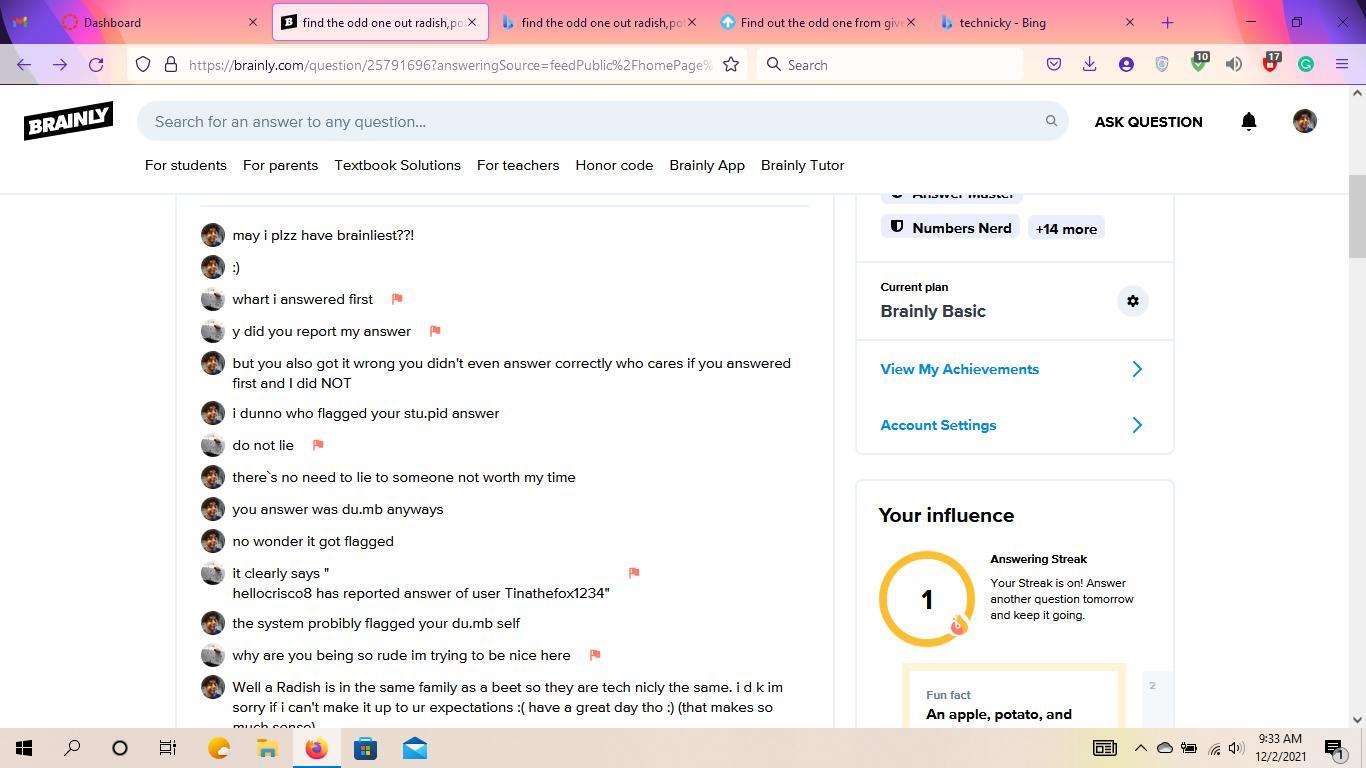This screenshot has height=768, width=1366.
Task: Open the Windows notification center
Action: pyautogui.click(x=1334, y=748)
